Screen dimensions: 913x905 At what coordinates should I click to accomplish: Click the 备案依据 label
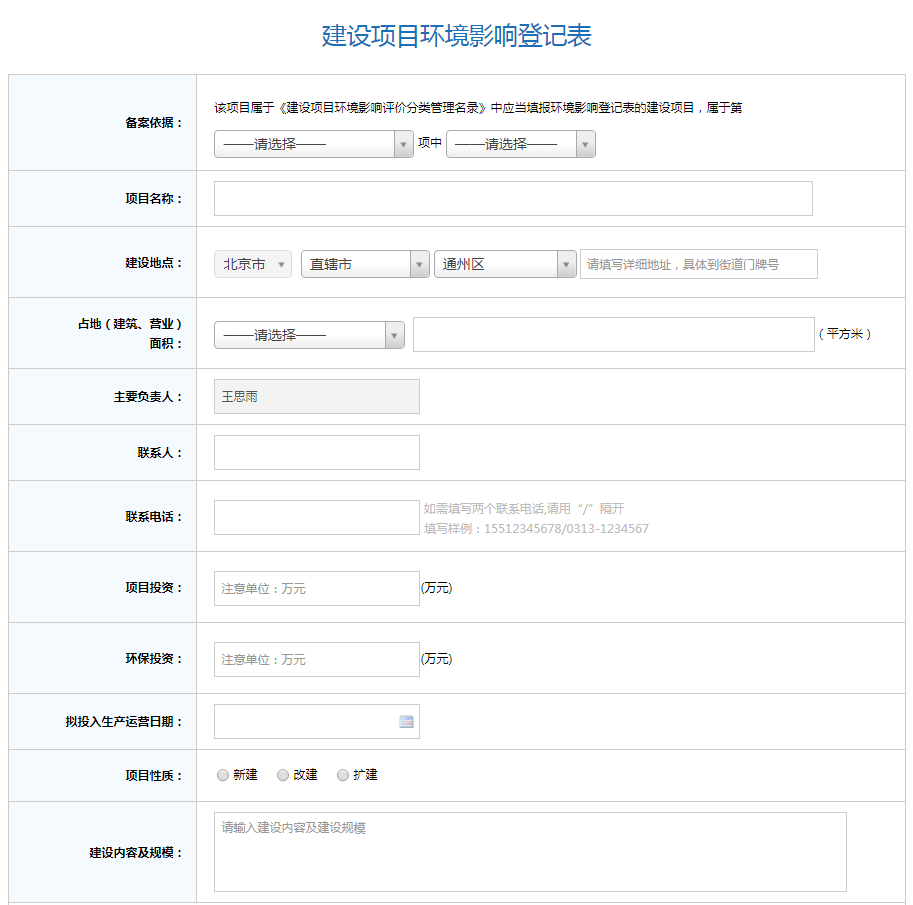coord(154,122)
